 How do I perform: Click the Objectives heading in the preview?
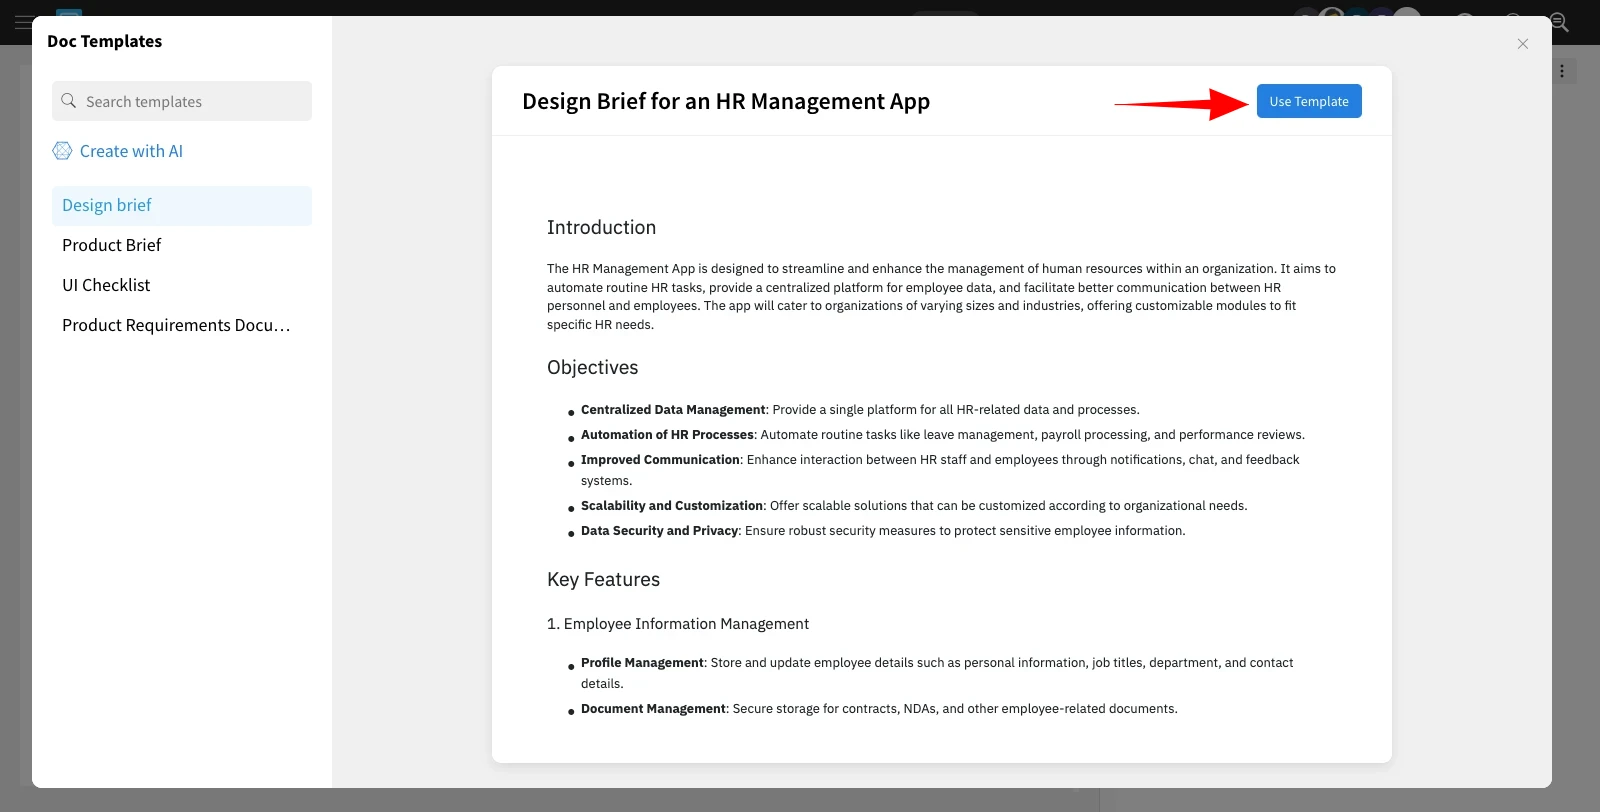point(592,367)
